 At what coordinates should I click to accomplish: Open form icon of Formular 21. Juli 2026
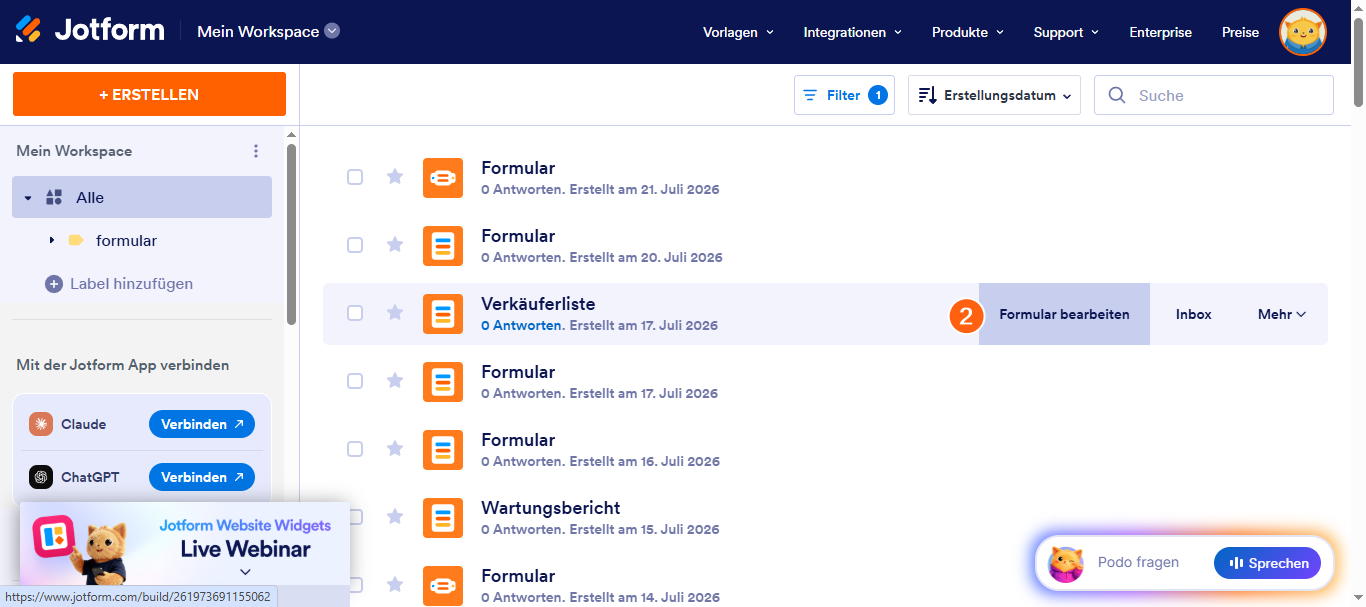tap(443, 178)
